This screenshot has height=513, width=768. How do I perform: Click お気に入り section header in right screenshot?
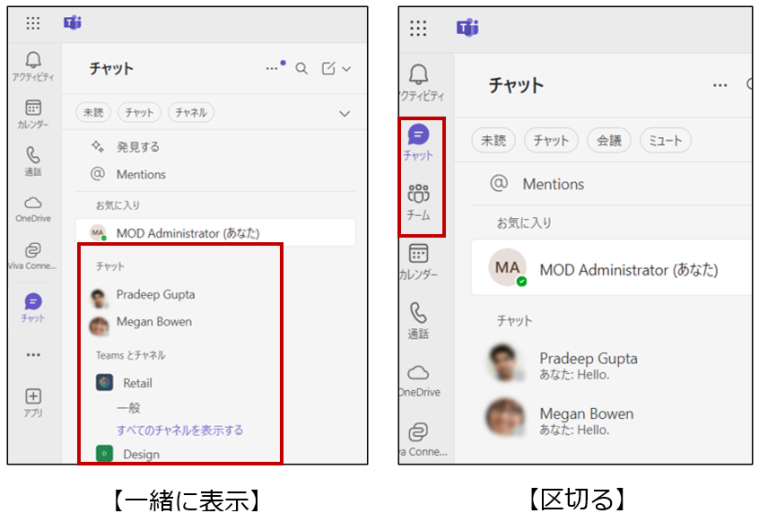[524, 223]
